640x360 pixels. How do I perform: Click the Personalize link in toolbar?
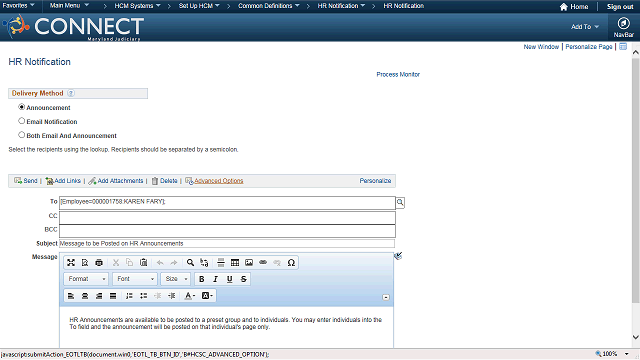point(375,180)
